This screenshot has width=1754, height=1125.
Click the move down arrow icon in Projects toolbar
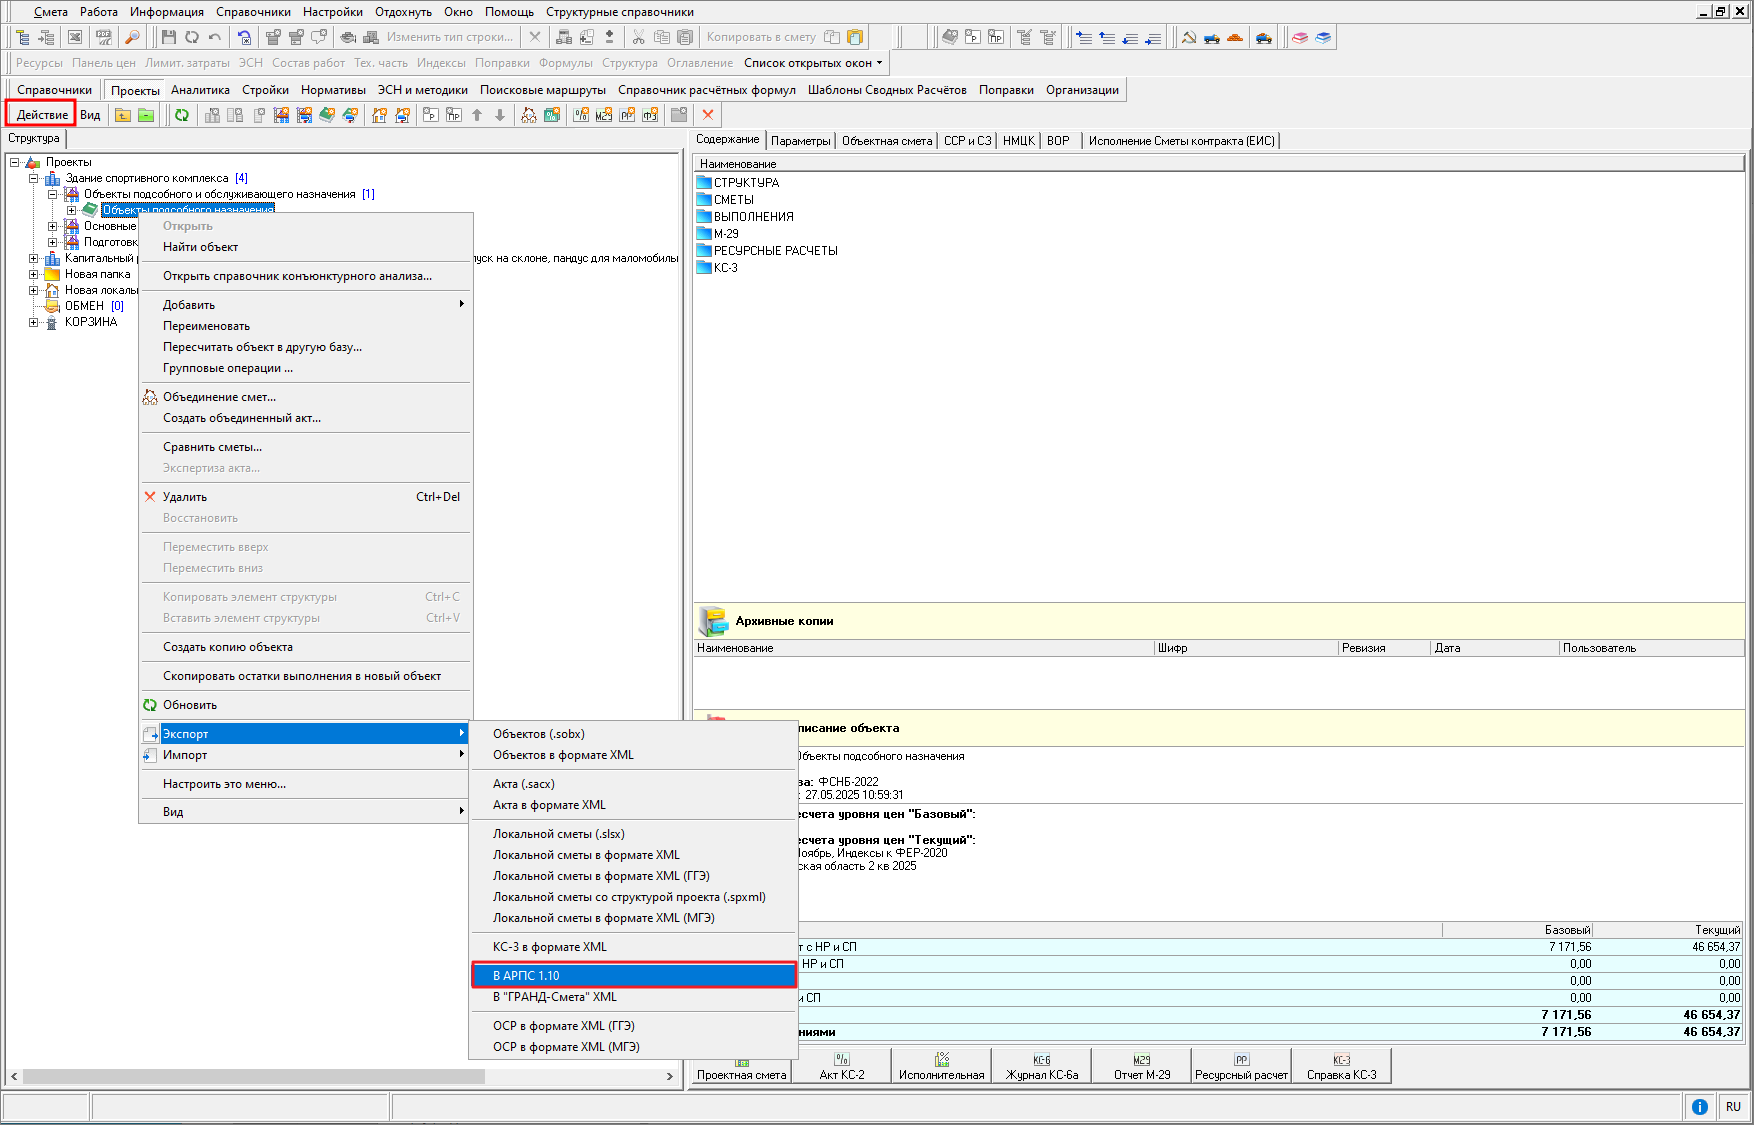point(500,115)
